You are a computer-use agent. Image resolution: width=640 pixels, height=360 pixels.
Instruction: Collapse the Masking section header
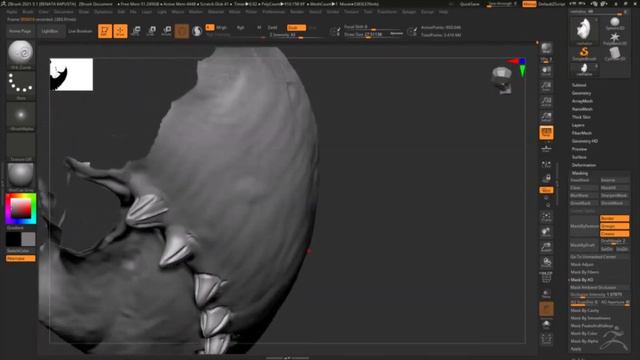point(580,173)
